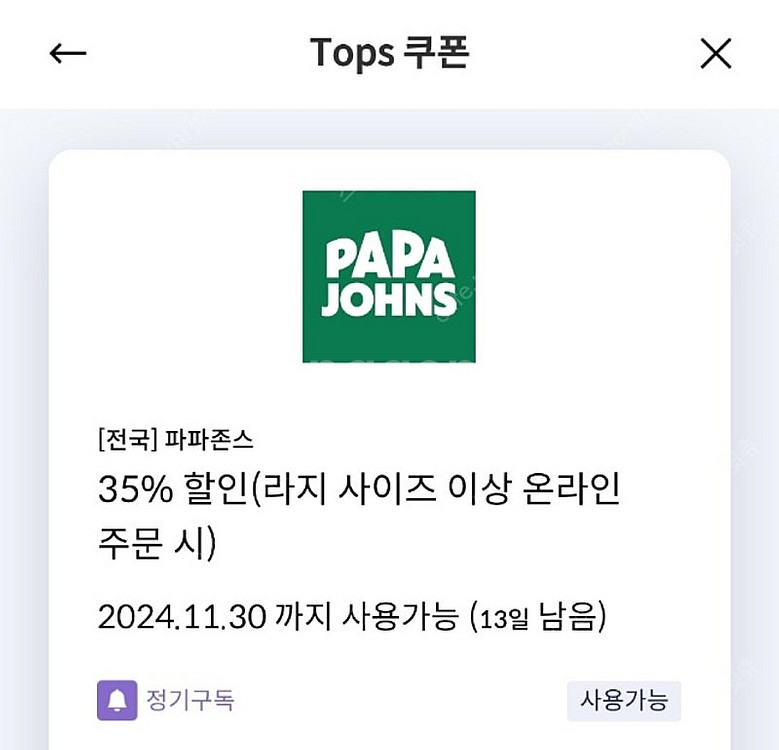Click the 정기구독 label
The width and height of the screenshot is (779, 750).
click(190, 700)
